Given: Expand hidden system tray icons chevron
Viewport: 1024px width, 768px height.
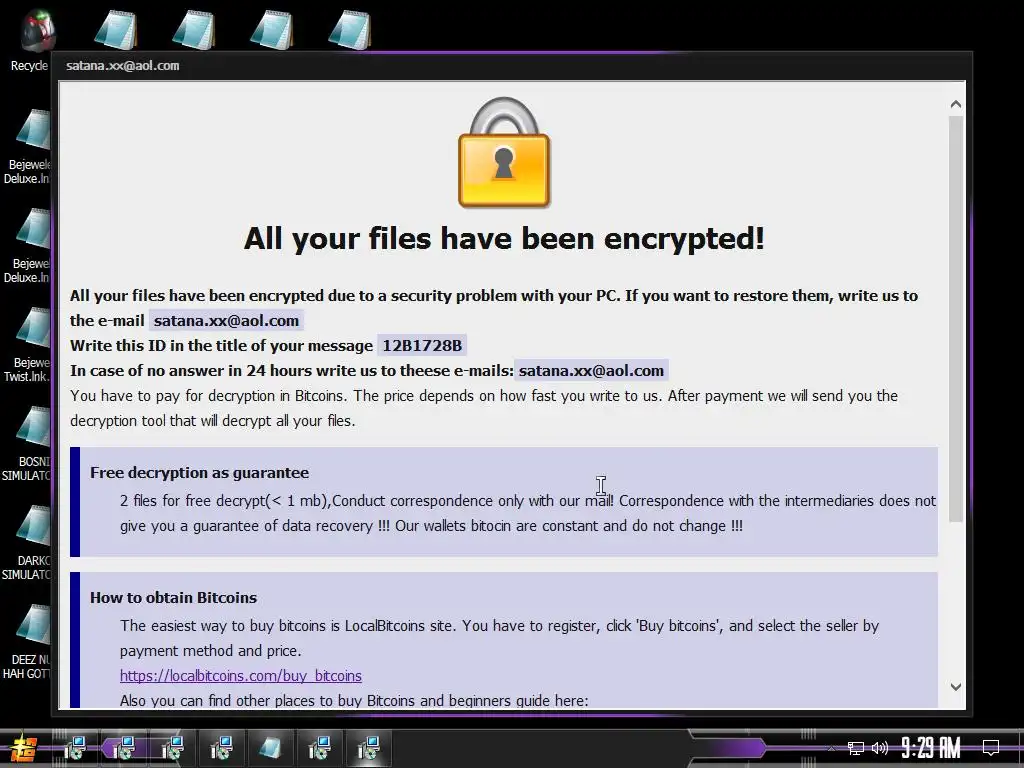Looking at the screenshot, I should 831,748.
